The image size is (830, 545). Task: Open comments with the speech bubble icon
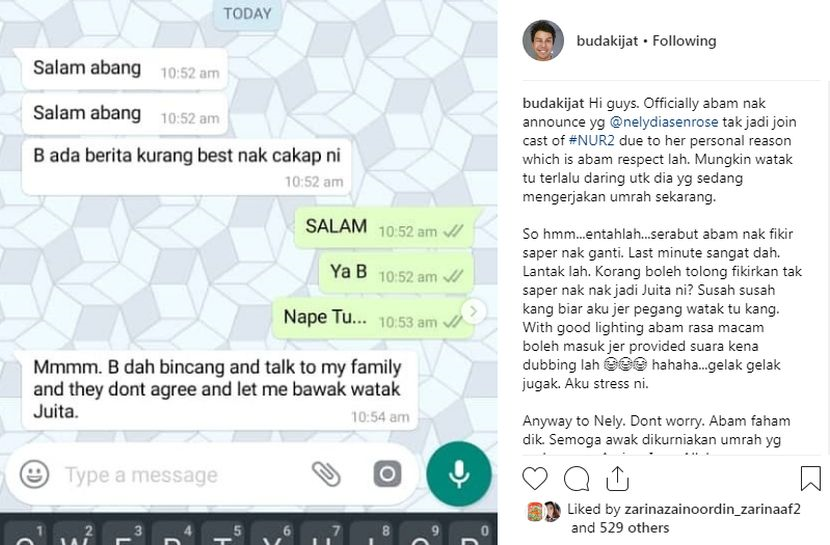click(x=576, y=478)
